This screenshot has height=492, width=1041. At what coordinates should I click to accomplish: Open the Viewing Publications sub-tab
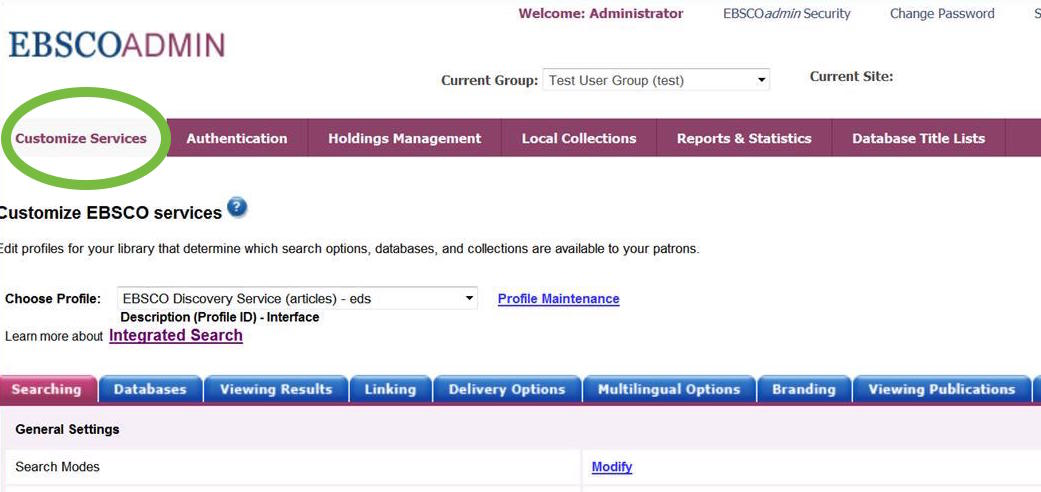941,389
